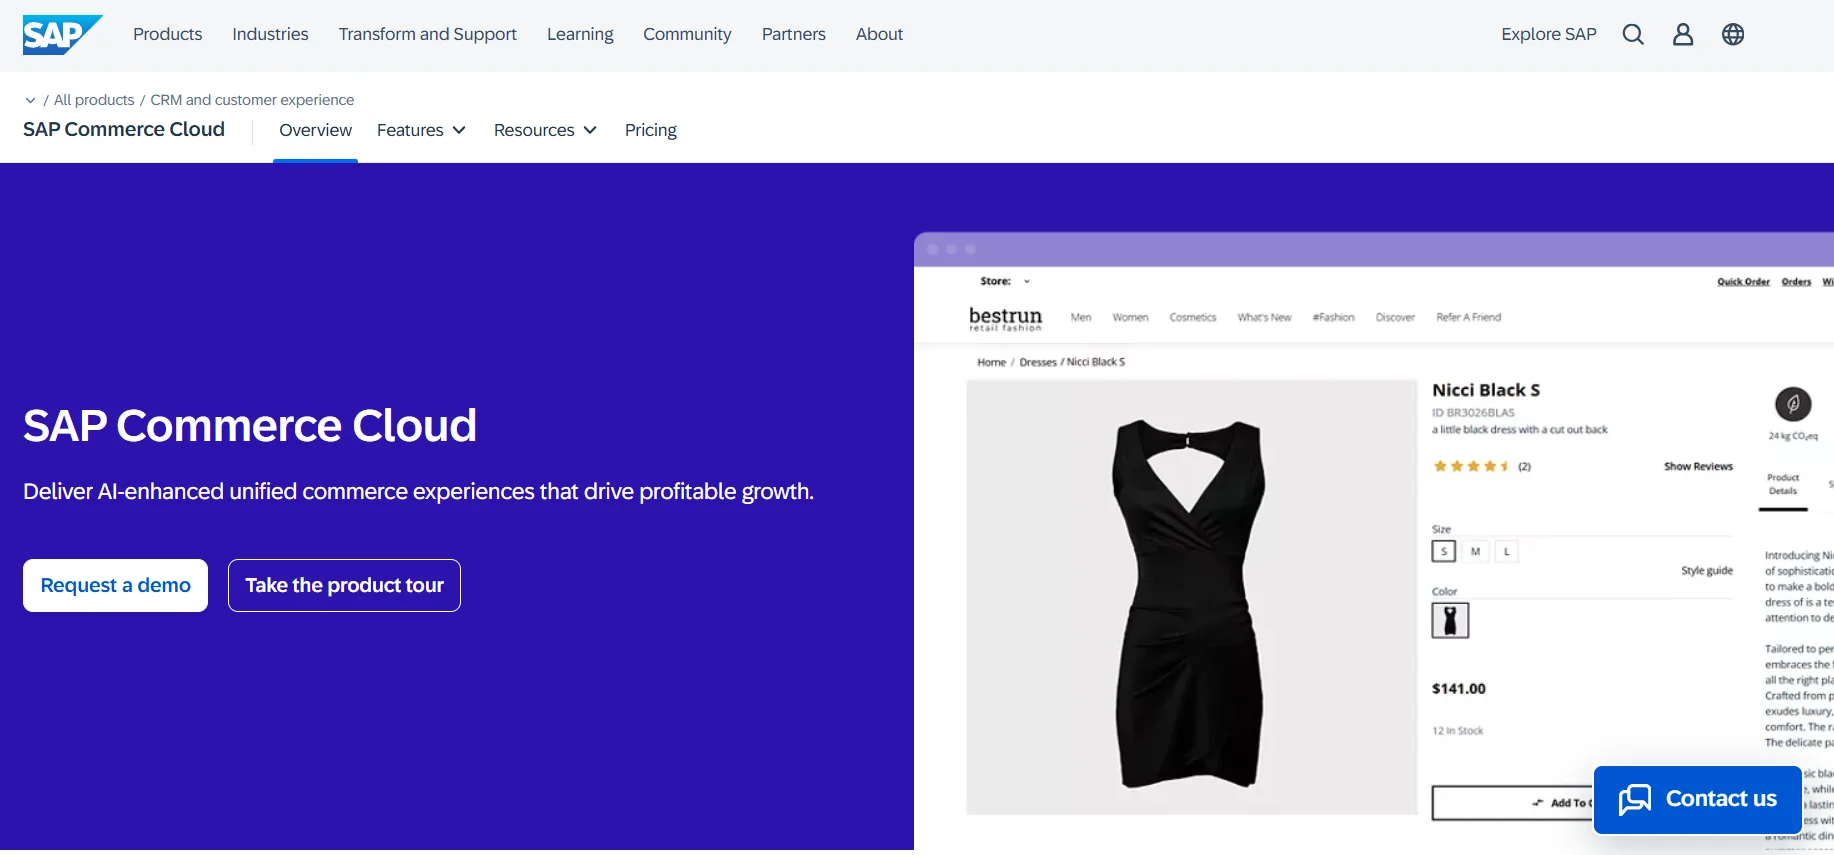
Task: Click #Fashion in the bestrun navigation
Action: 1333,317
